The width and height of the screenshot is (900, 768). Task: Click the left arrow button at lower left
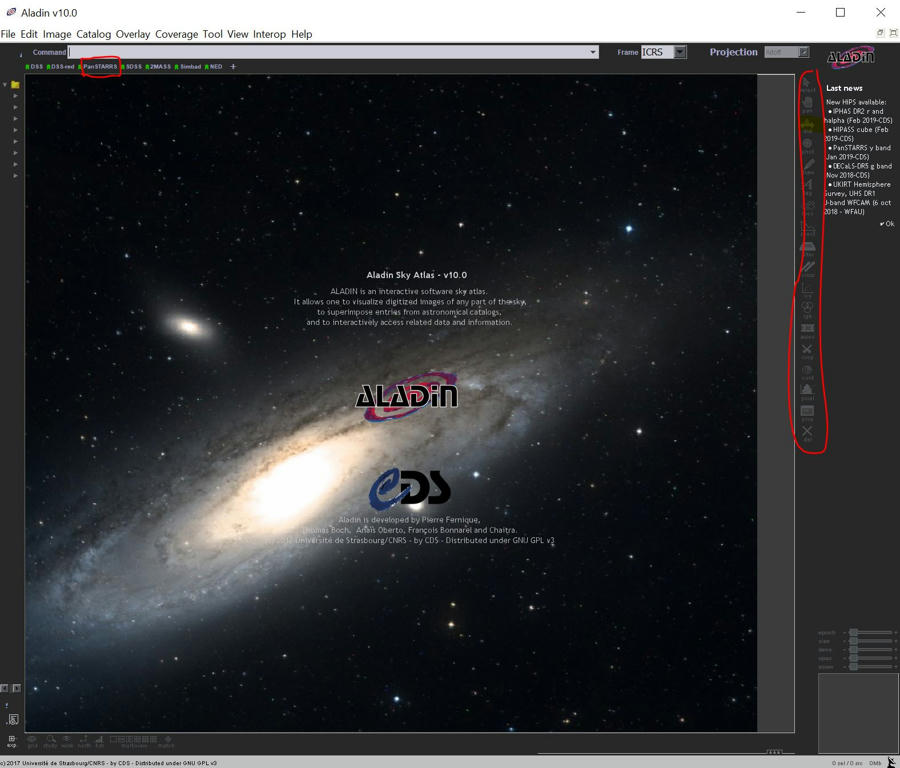click(x=4, y=688)
